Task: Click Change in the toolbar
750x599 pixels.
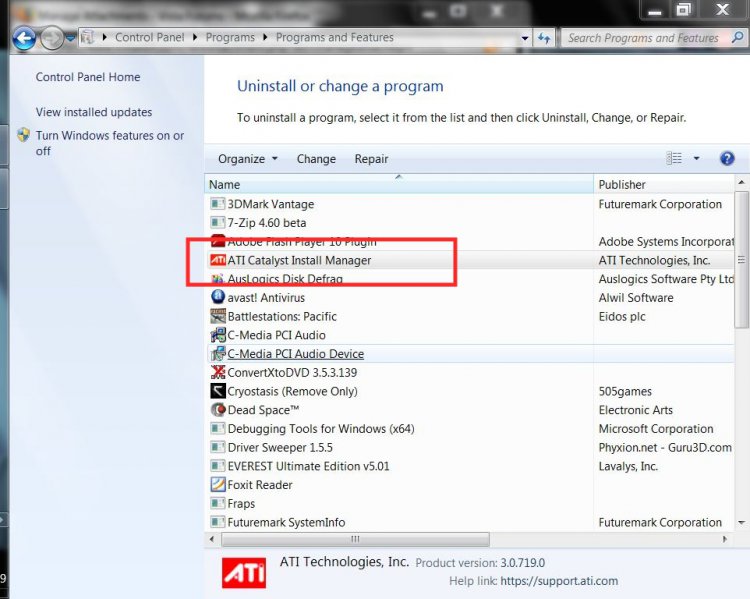Action: pos(316,159)
